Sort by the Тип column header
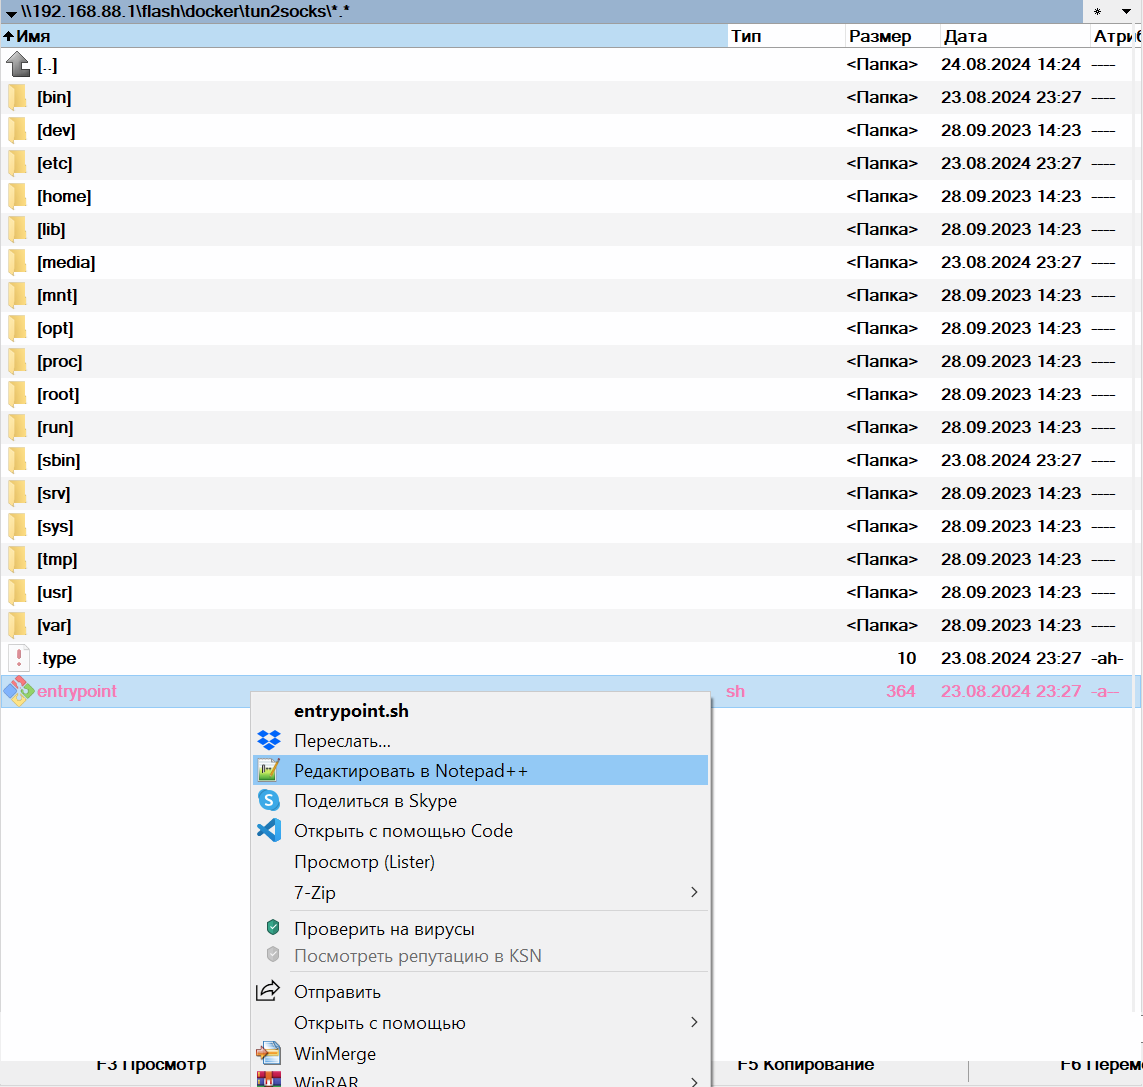The width and height of the screenshot is (1143, 1087). (787, 36)
